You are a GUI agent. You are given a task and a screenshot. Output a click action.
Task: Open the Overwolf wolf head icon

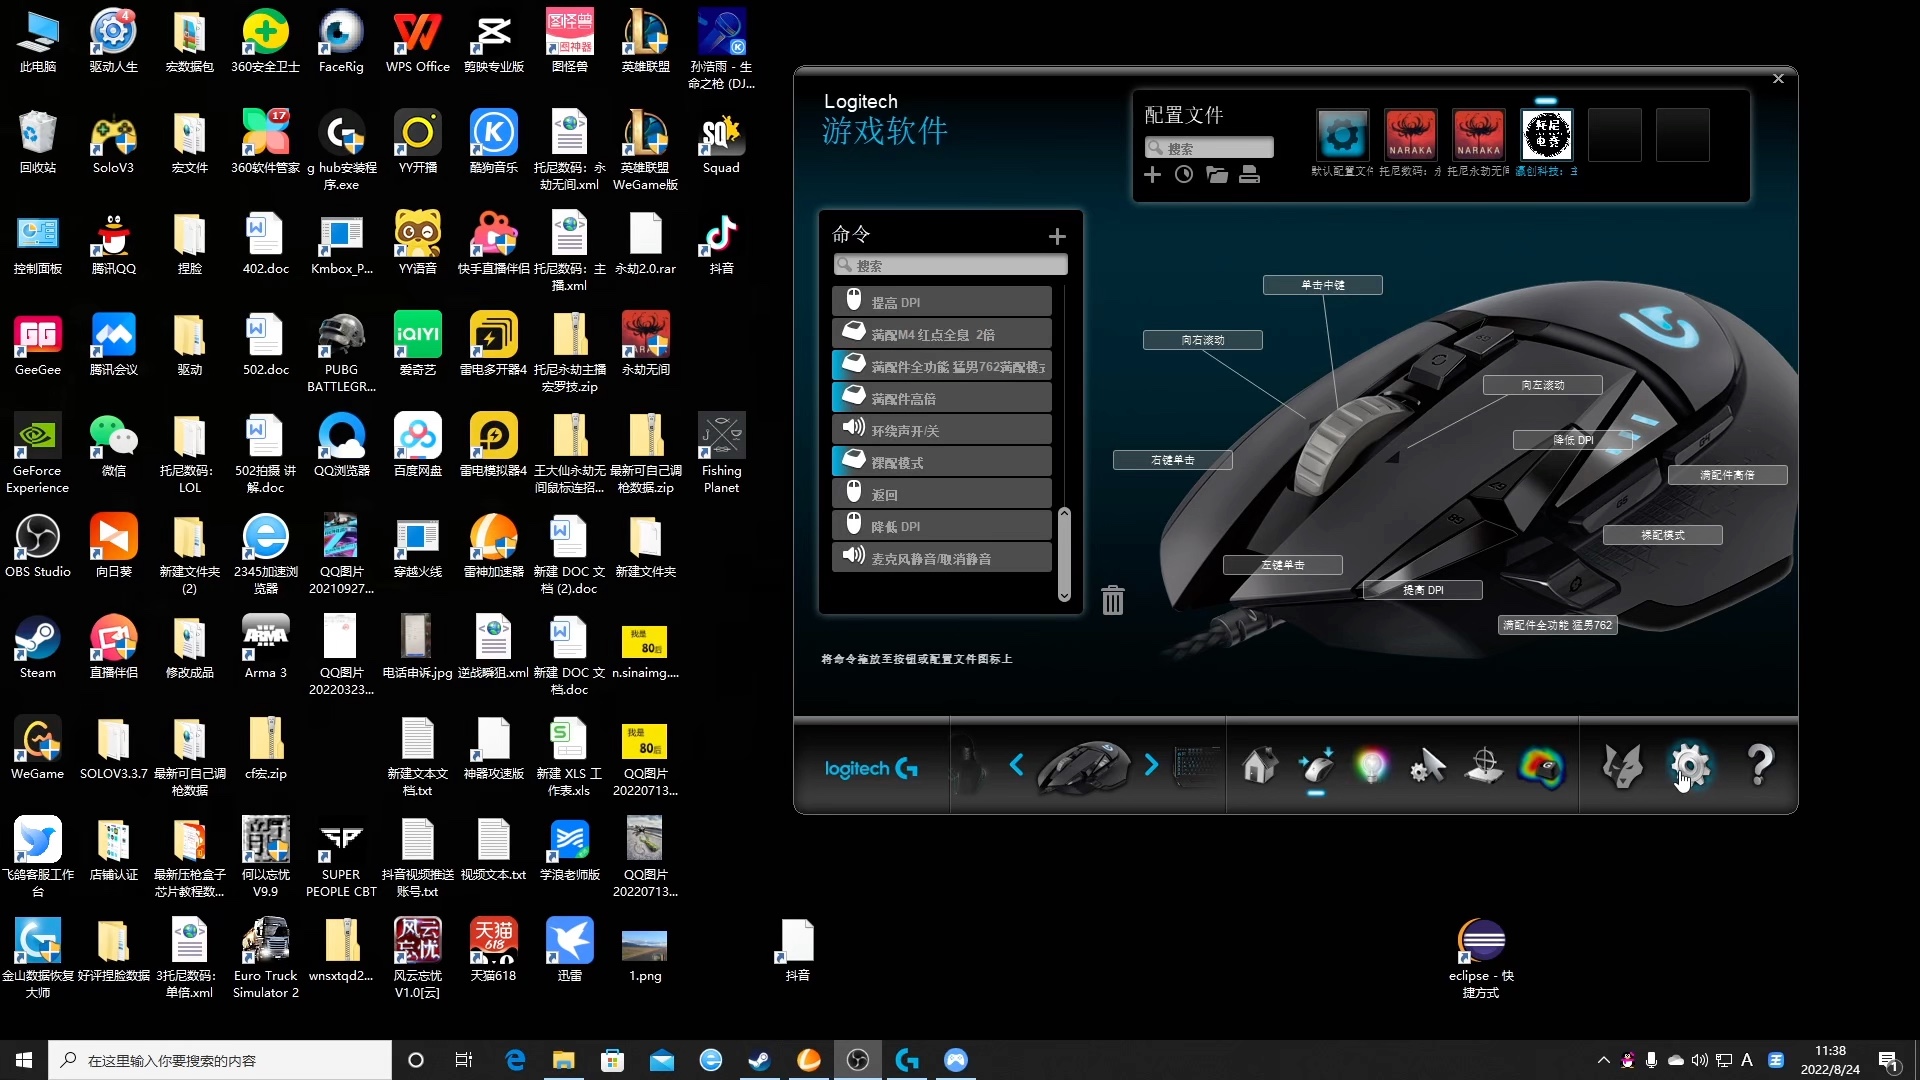(1622, 767)
